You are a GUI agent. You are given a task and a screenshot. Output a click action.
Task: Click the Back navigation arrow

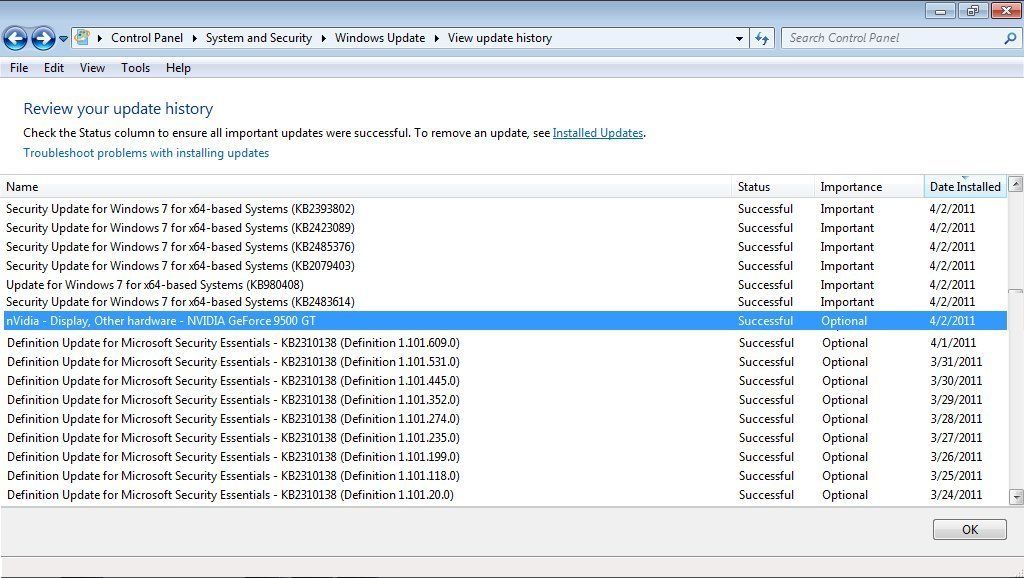point(15,39)
